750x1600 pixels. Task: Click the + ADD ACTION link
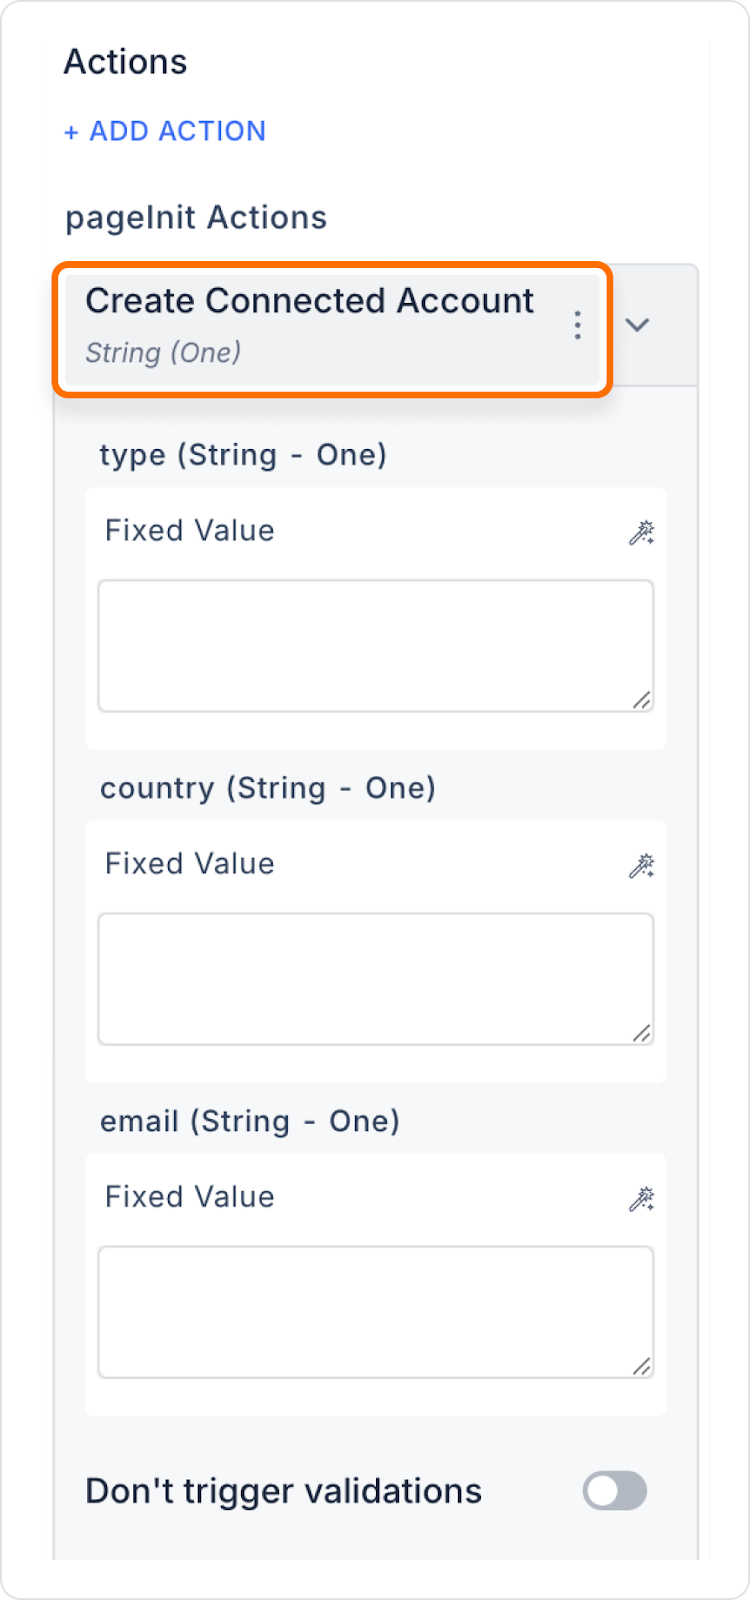(x=165, y=131)
